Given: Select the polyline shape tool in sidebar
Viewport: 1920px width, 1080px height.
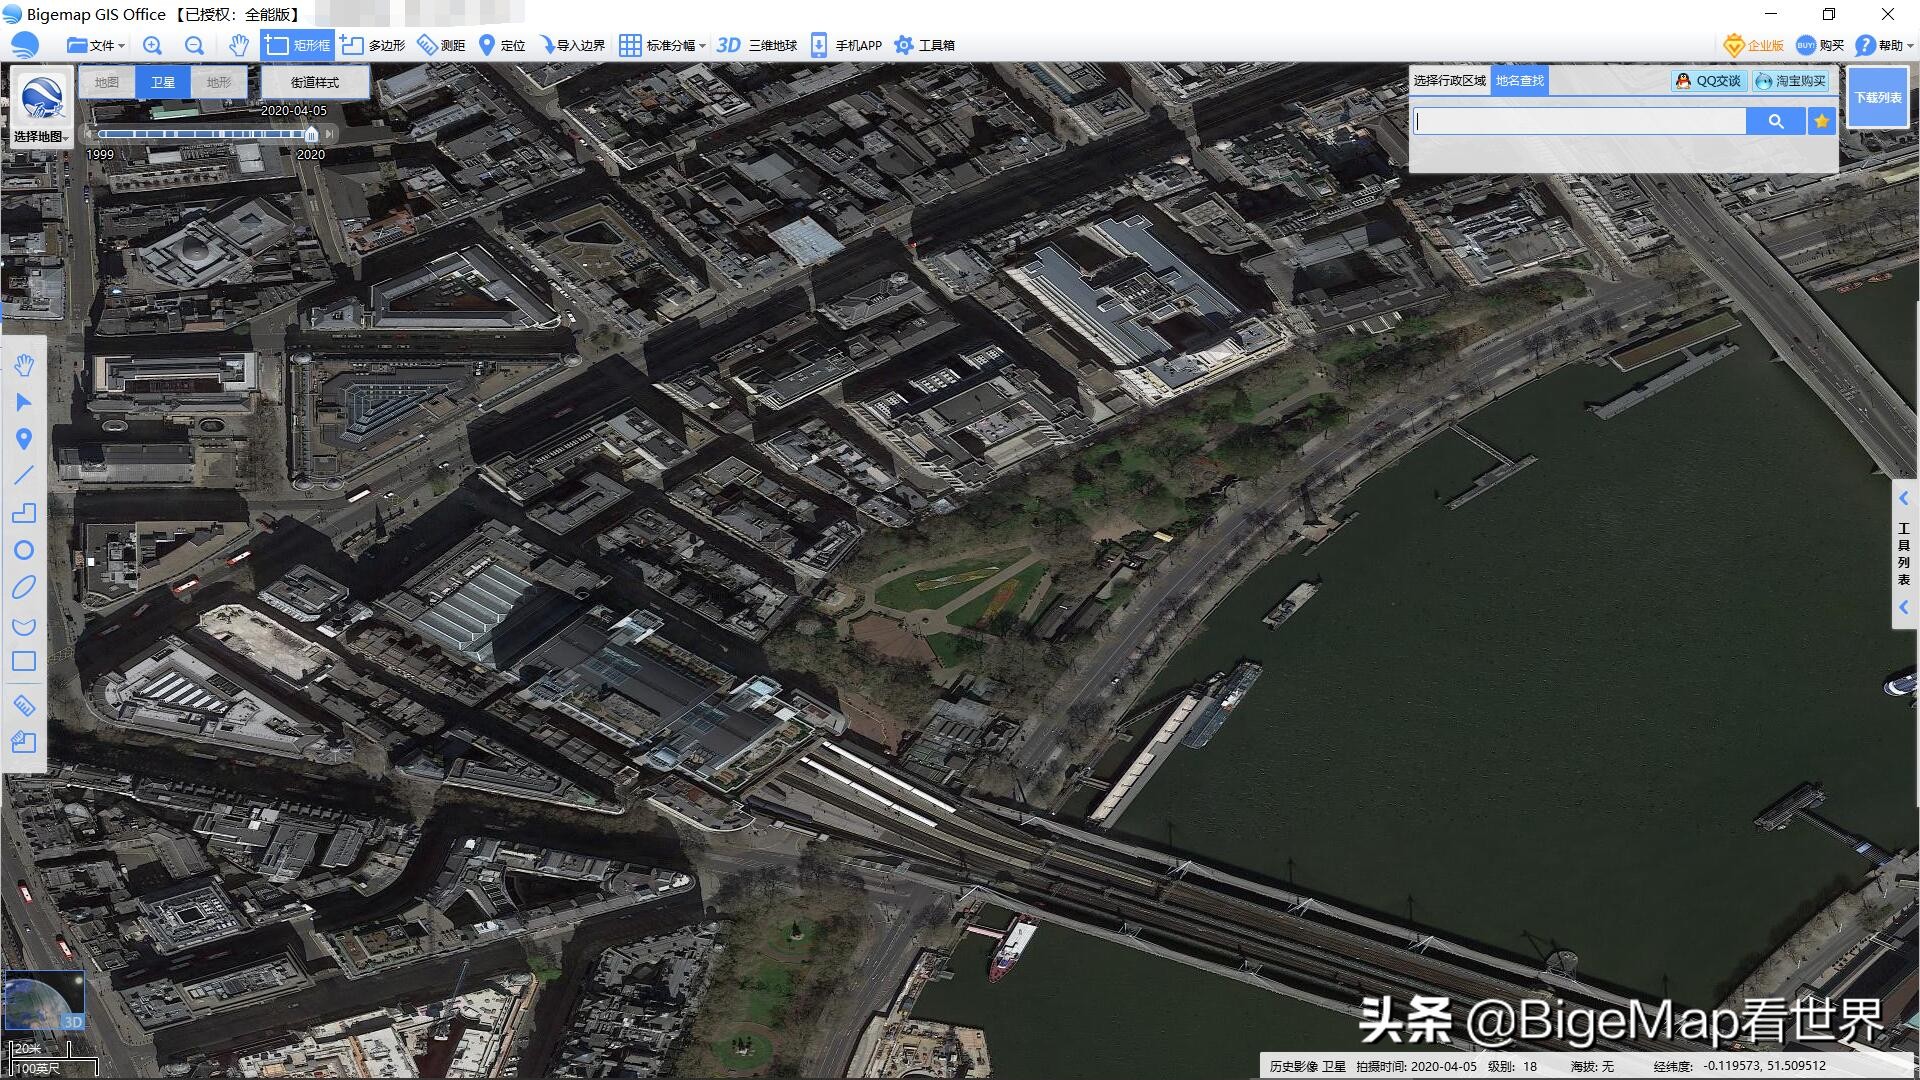Looking at the screenshot, I should pos(24,513).
